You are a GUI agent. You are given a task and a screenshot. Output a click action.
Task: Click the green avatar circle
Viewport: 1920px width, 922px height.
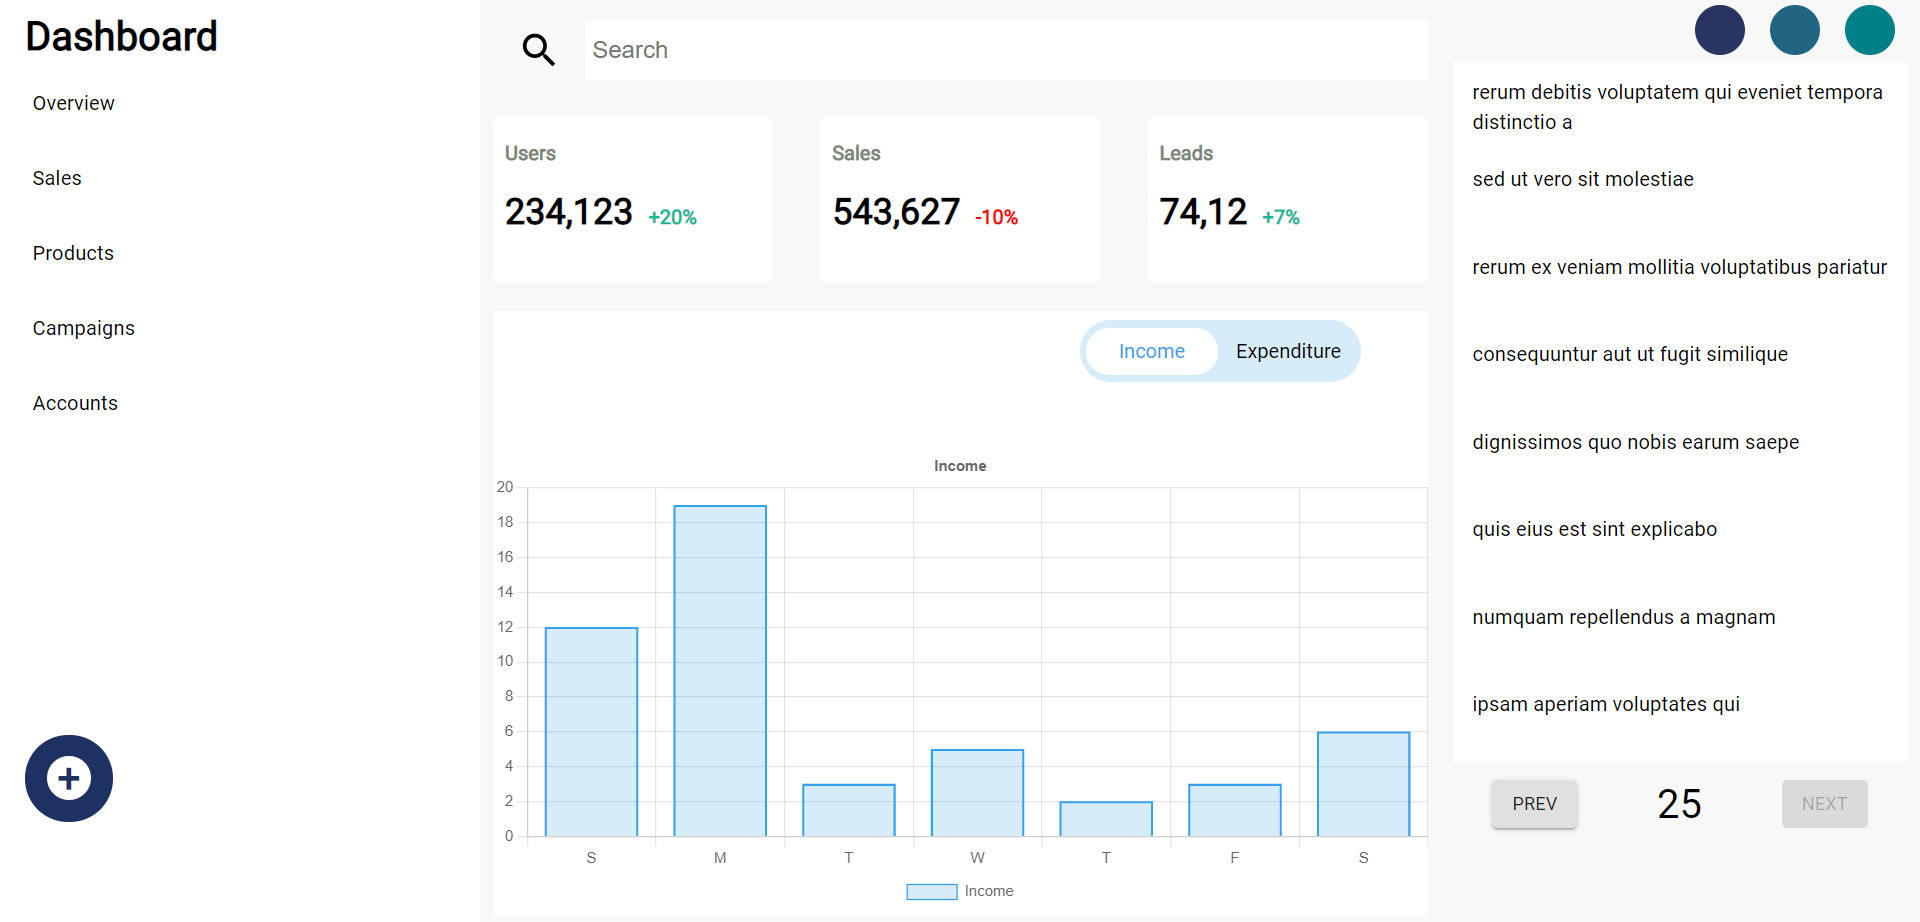pyautogui.click(x=1869, y=30)
